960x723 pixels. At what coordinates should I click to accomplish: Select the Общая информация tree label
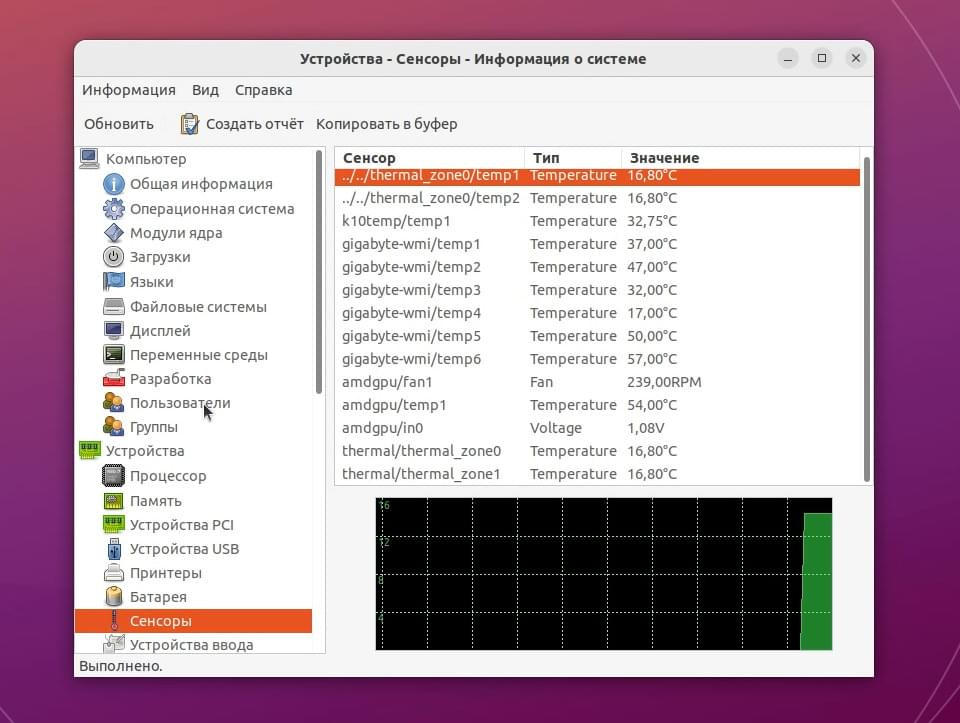click(x=201, y=184)
